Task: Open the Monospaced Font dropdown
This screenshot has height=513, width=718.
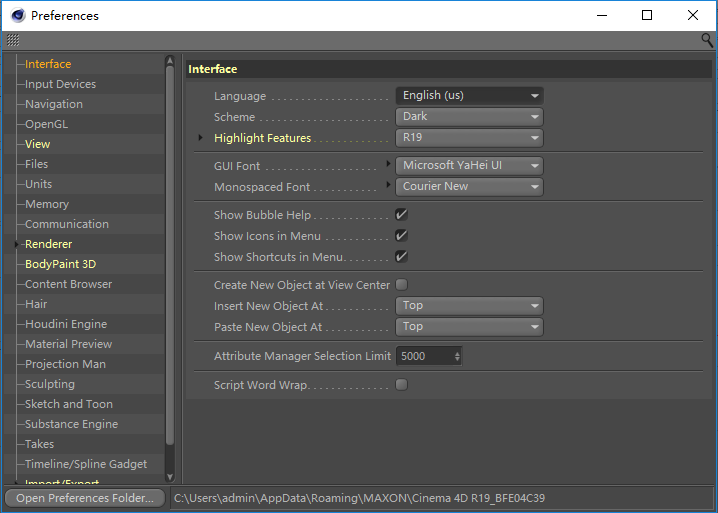Action: [x=469, y=187]
